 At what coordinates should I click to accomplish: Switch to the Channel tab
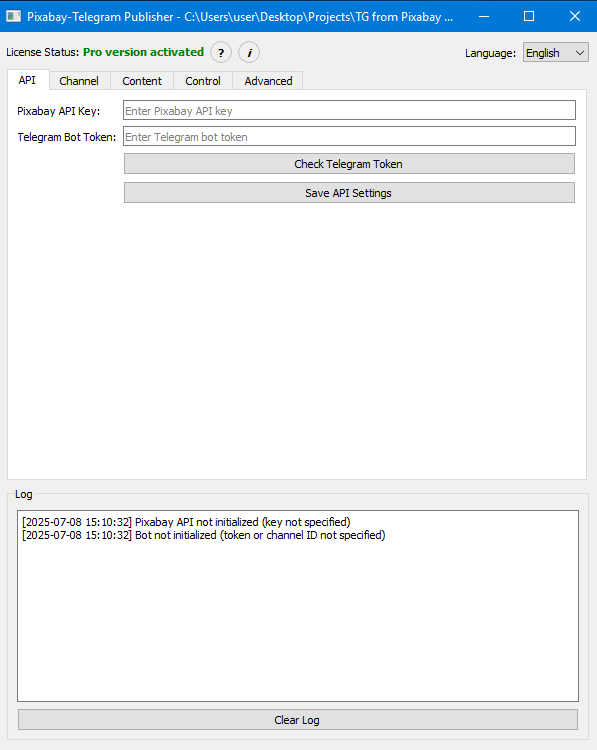tap(79, 81)
